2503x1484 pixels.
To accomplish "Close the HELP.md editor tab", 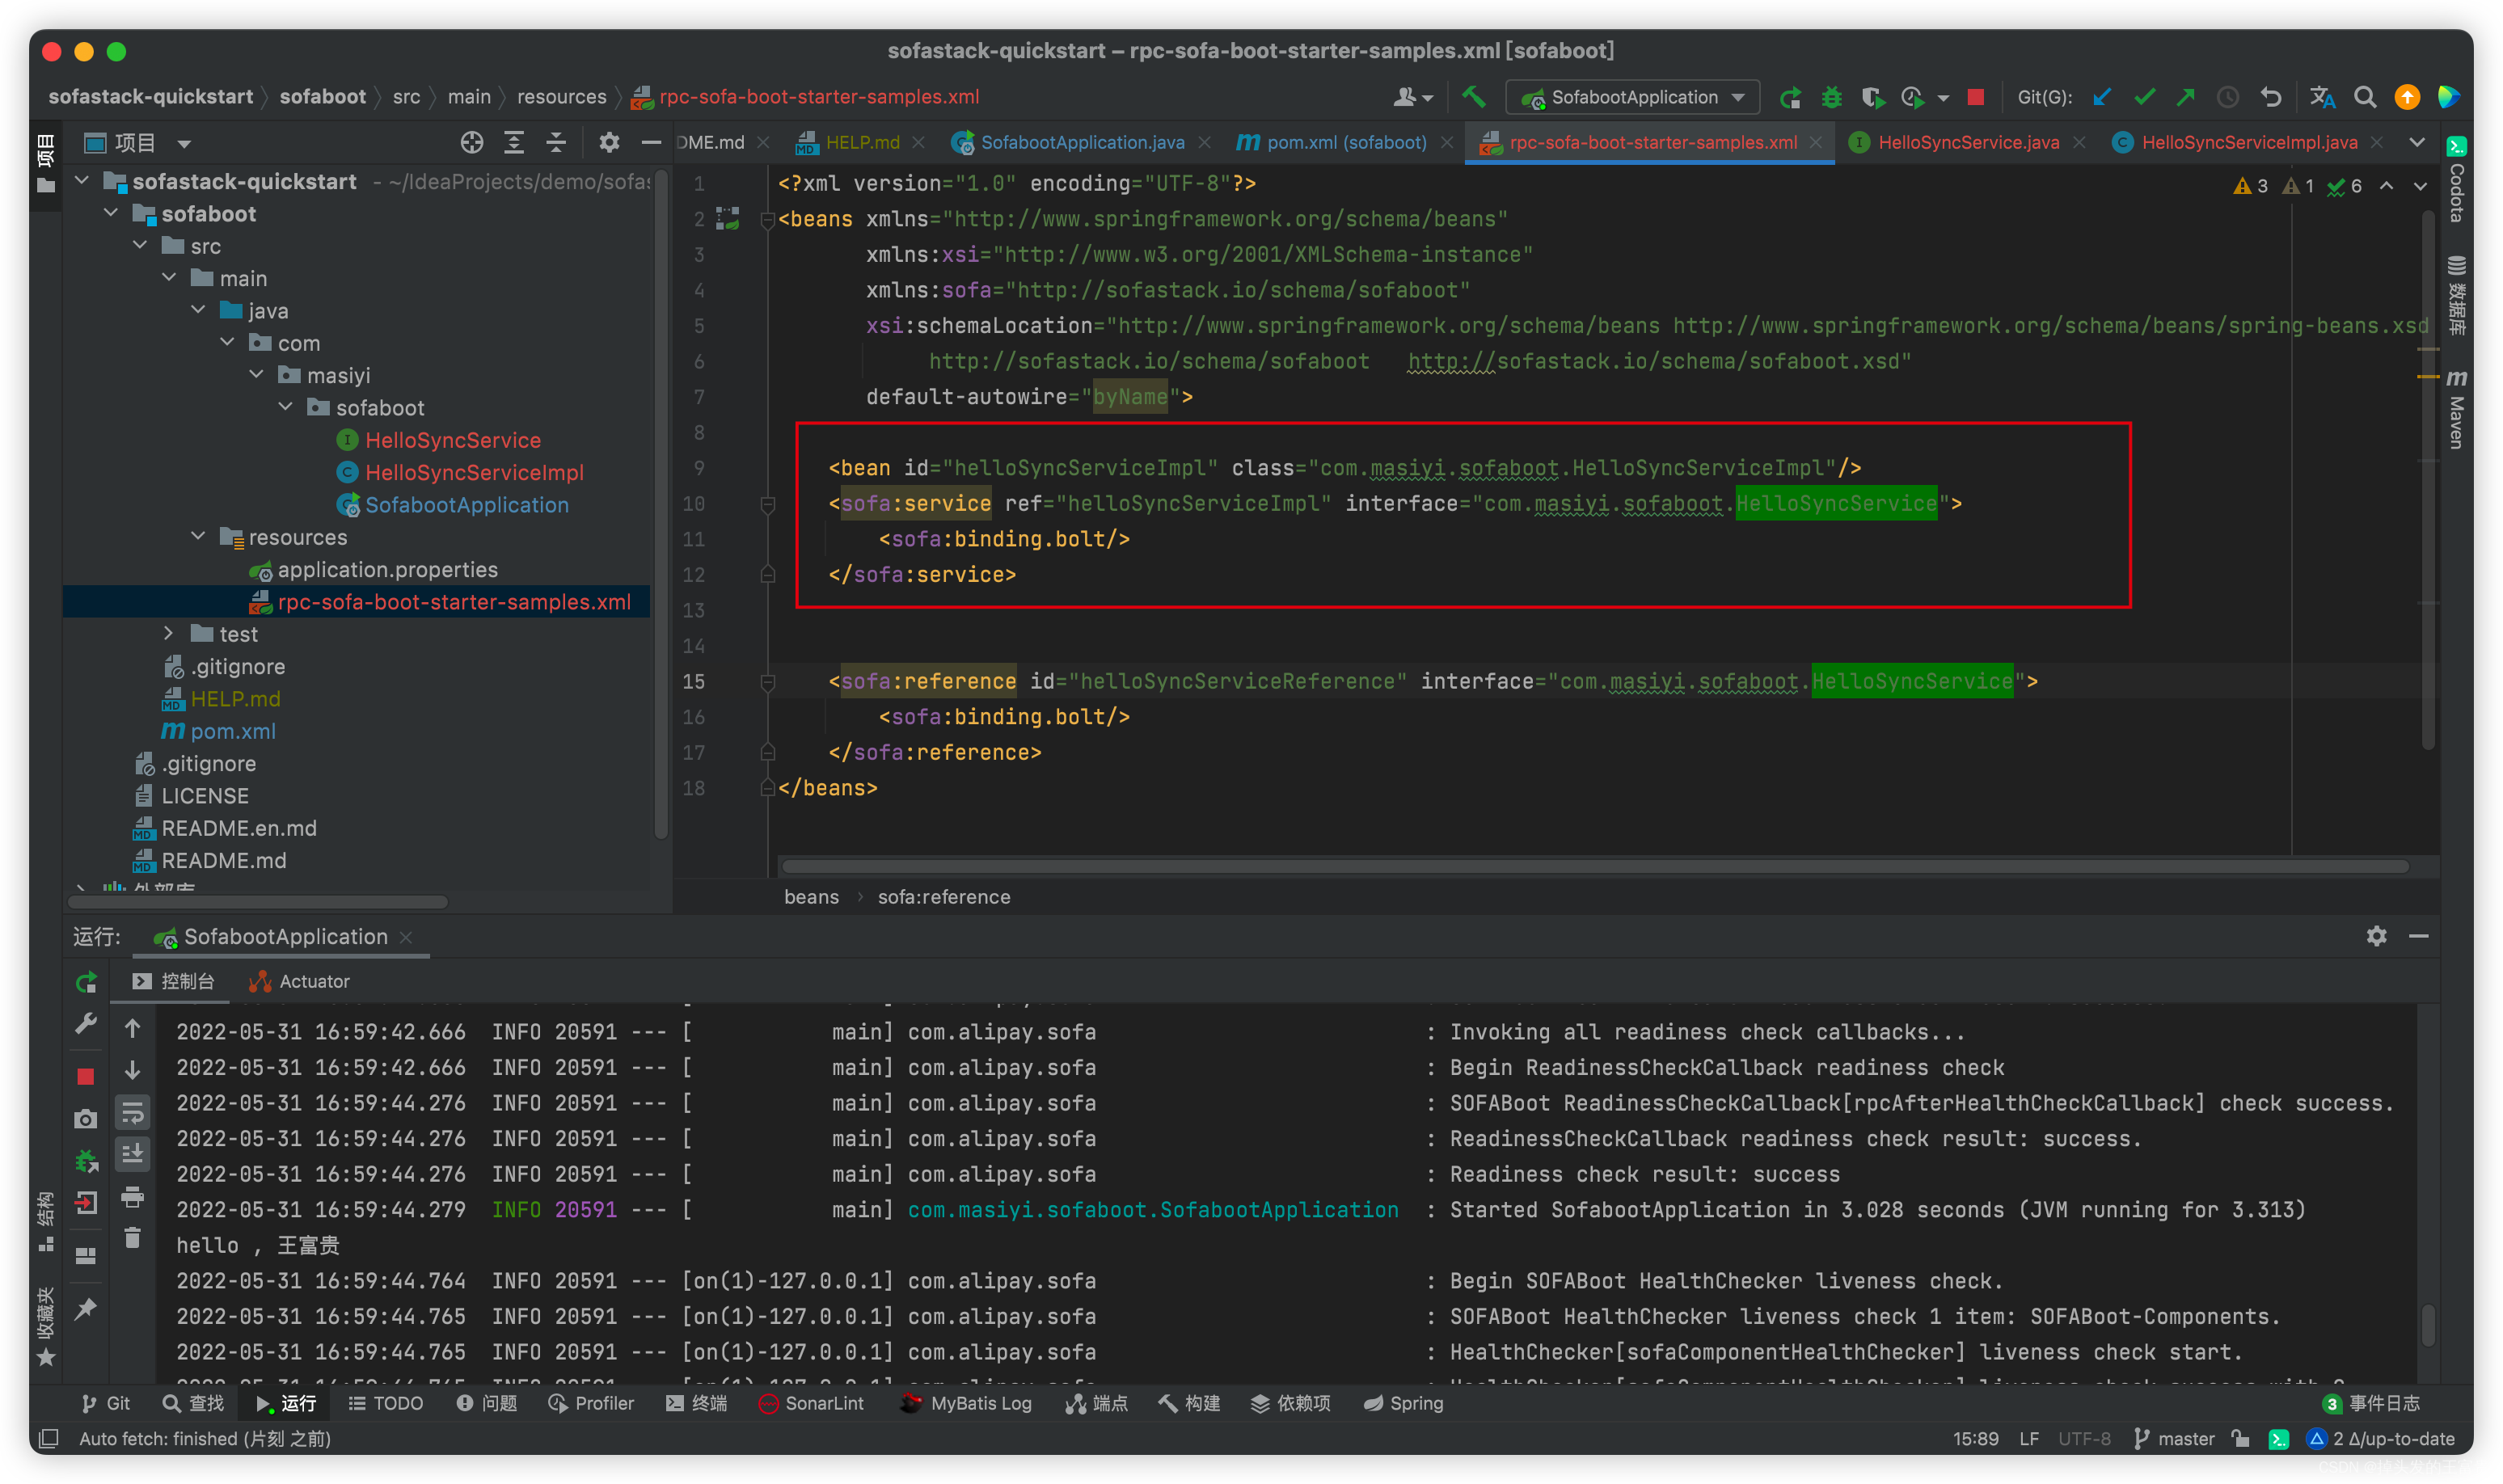I will (x=918, y=142).
